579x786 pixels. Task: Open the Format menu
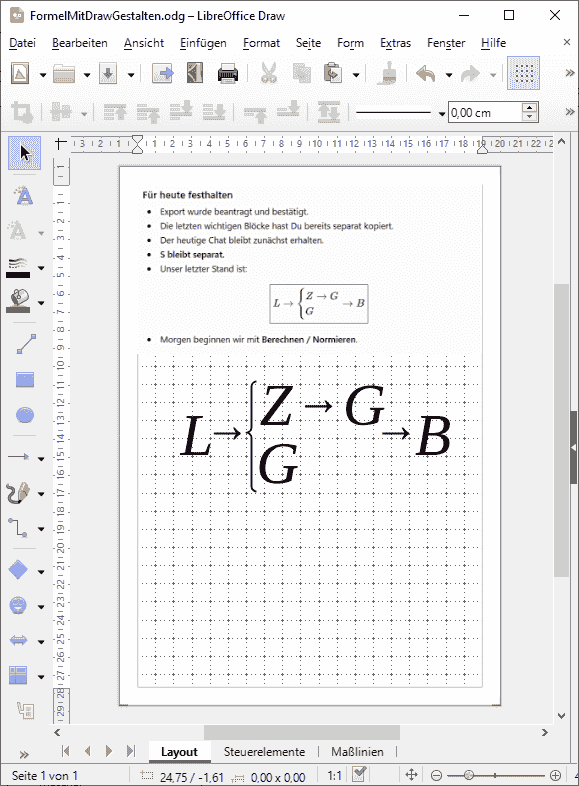pyautogui.click(x=261, y=43)
